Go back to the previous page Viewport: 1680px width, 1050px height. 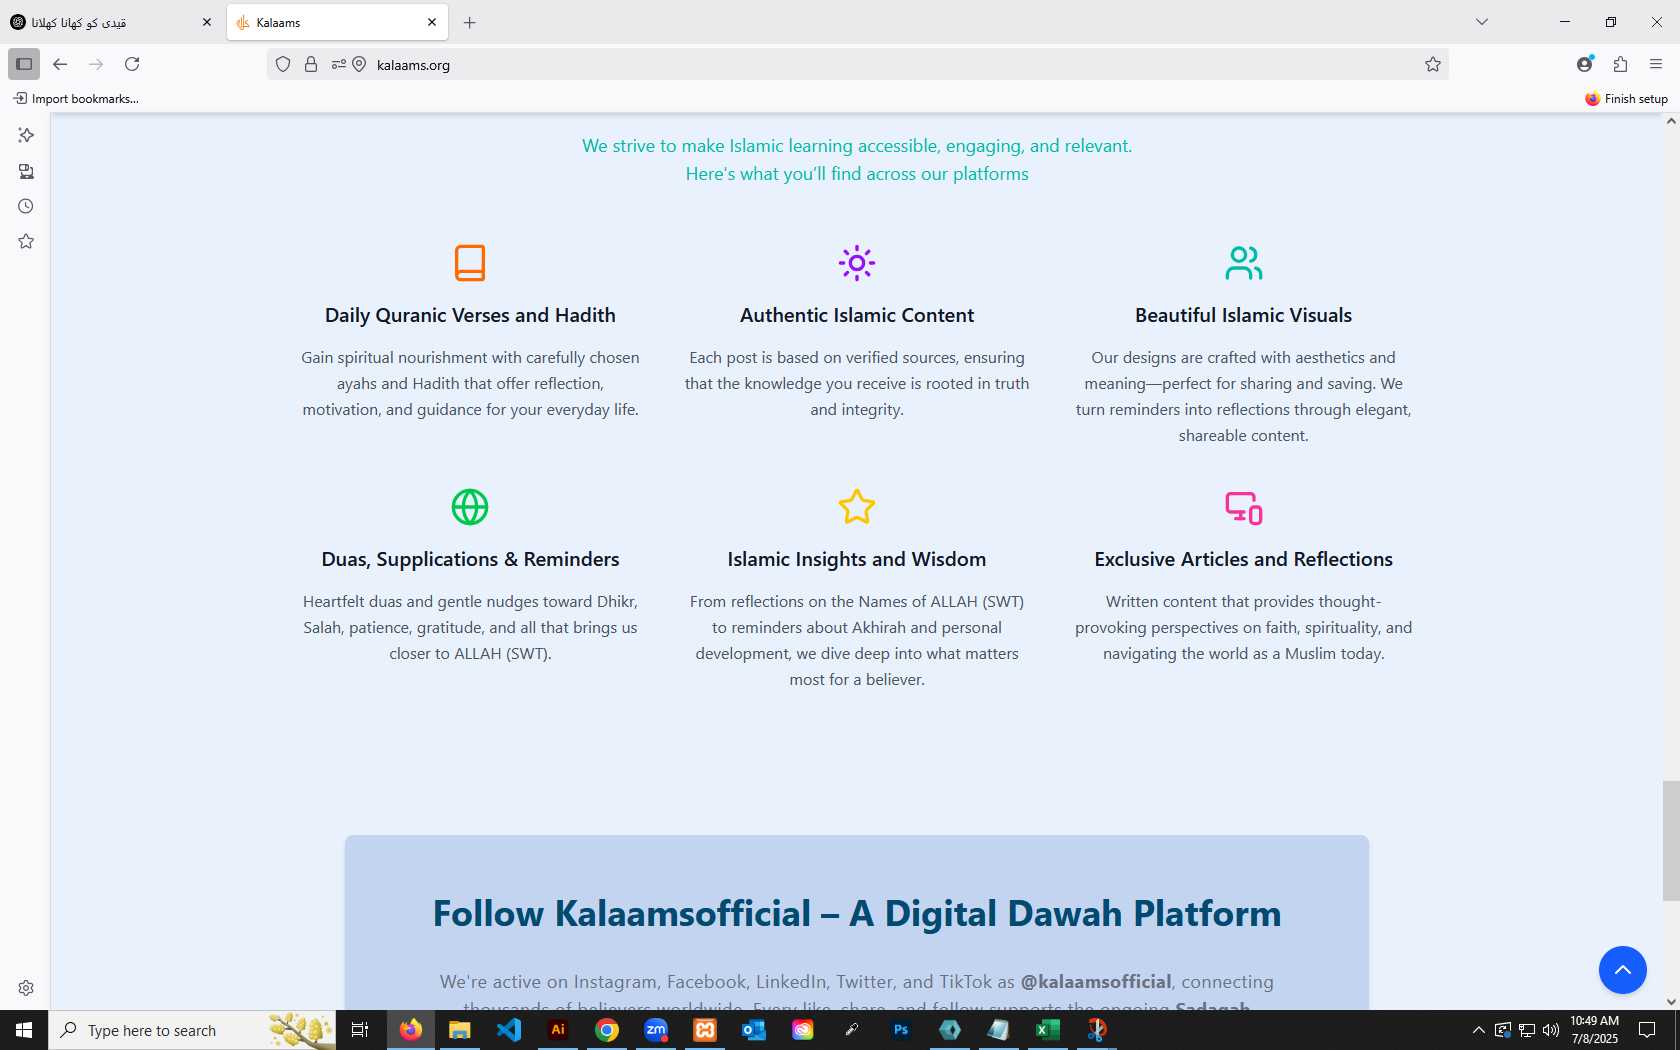[60, 64]
